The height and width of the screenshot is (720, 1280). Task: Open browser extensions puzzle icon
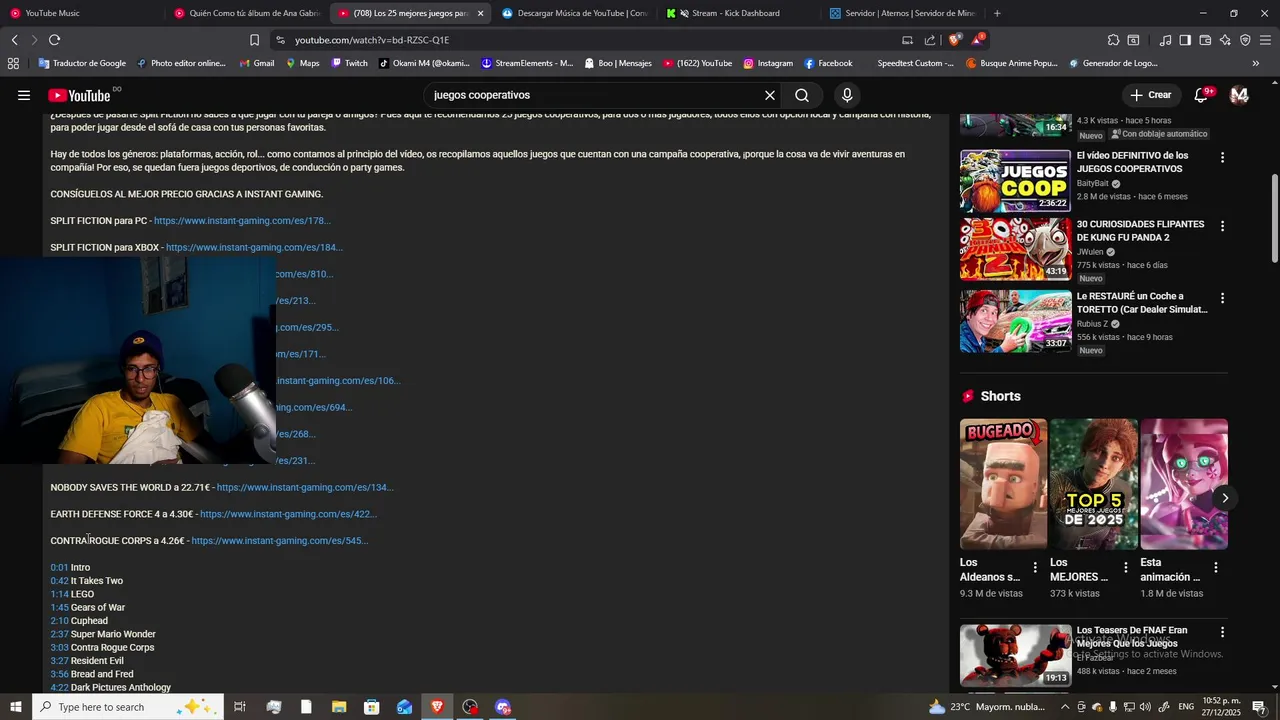[1113, 40]
